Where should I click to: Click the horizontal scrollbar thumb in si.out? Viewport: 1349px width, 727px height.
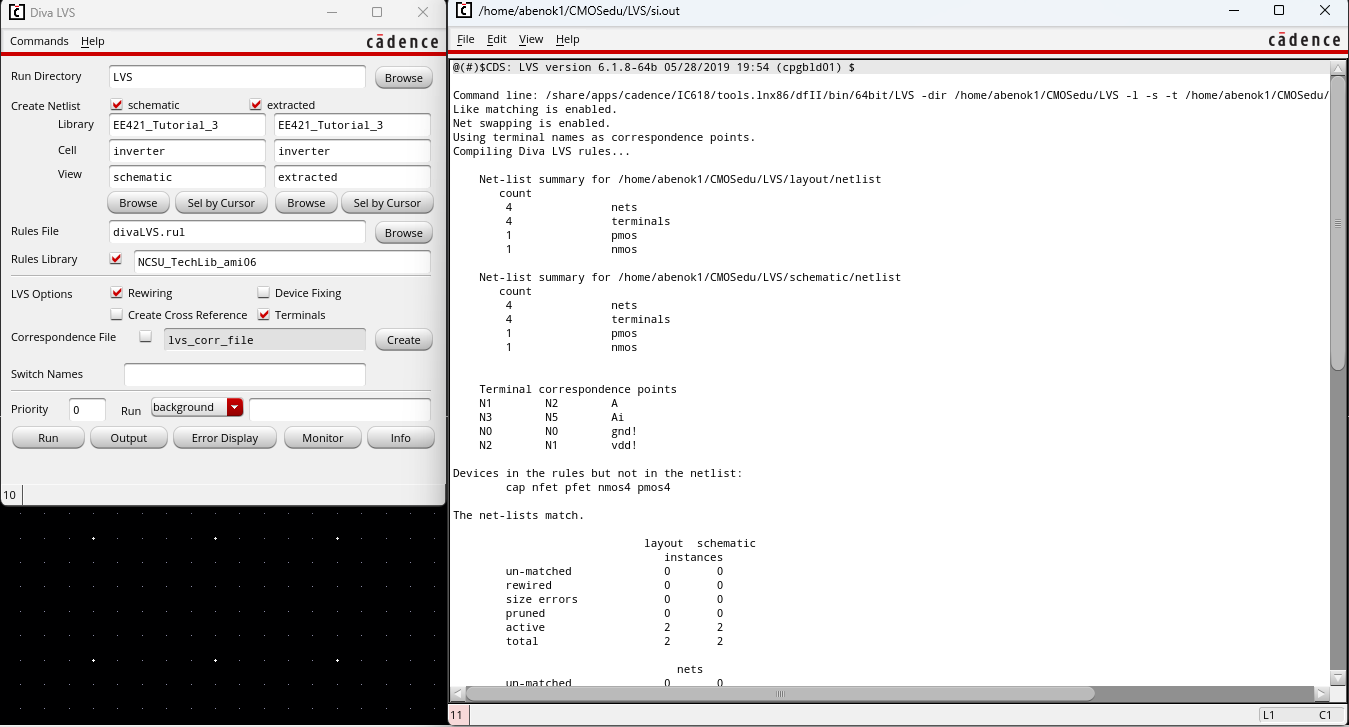pyautogui.click(x=781, y=693)
